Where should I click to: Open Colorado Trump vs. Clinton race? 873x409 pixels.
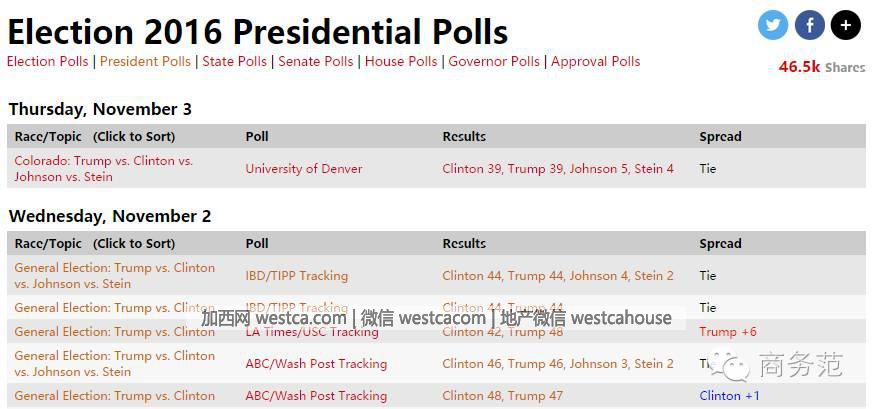click(103, 168)
